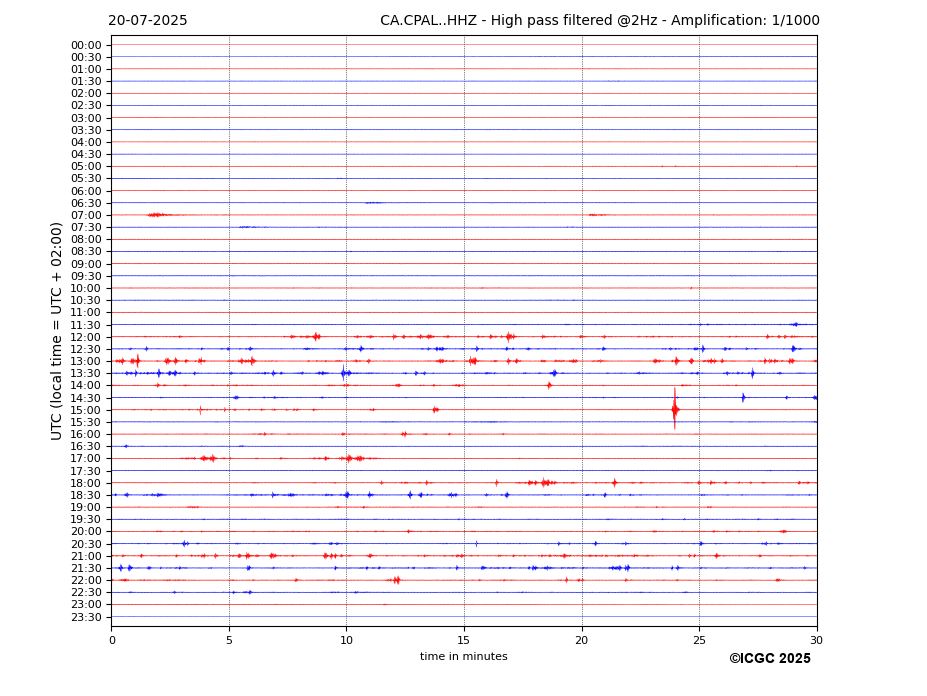Click the 'time in minutes' axis label
Image resolution: width=927 pixels, height=696 pixels.
tap(464, 656)
